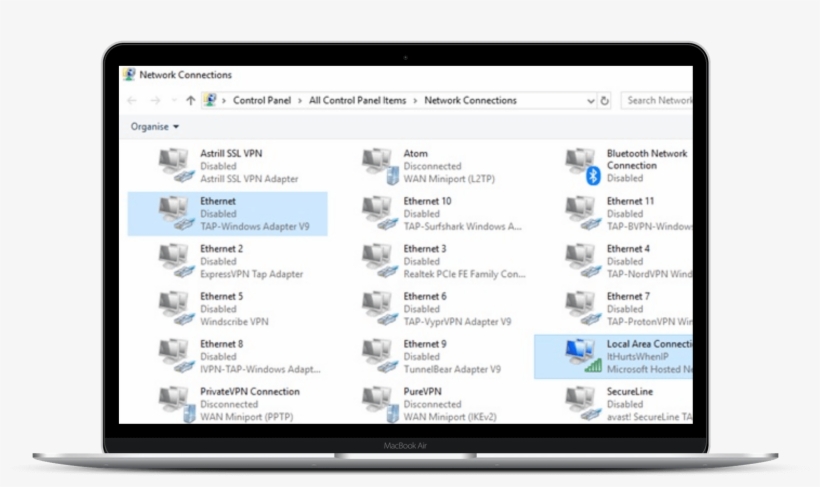Go forward with the forward arrow

point(155,100)
